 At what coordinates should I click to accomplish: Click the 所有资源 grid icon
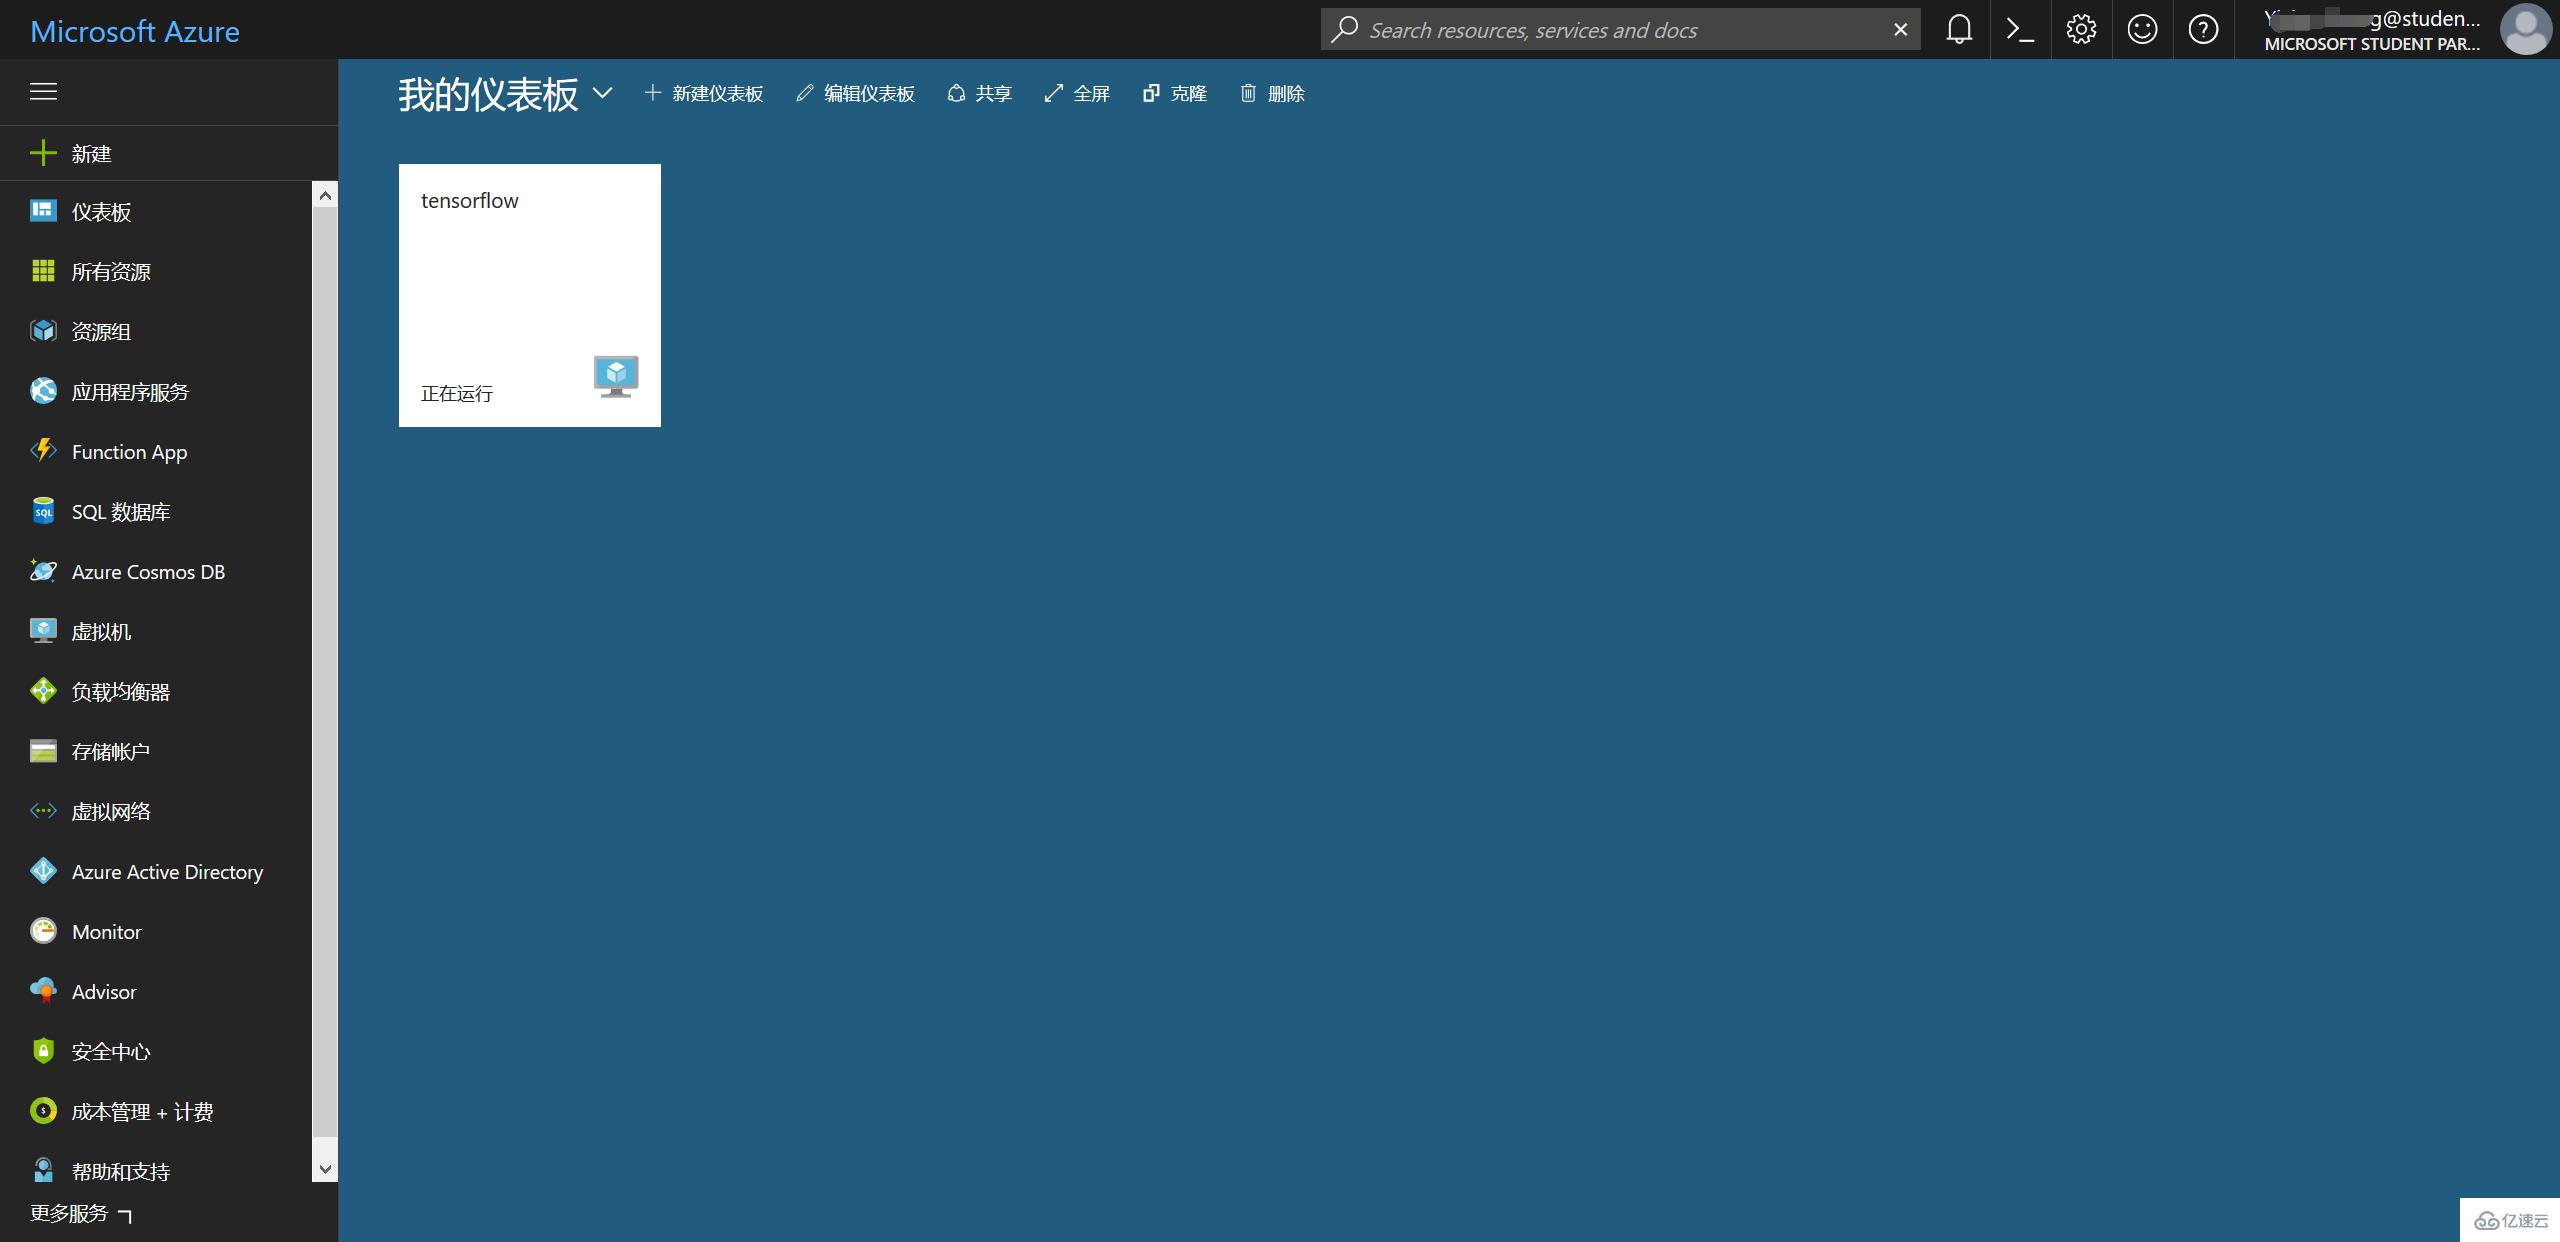[43, 271]
